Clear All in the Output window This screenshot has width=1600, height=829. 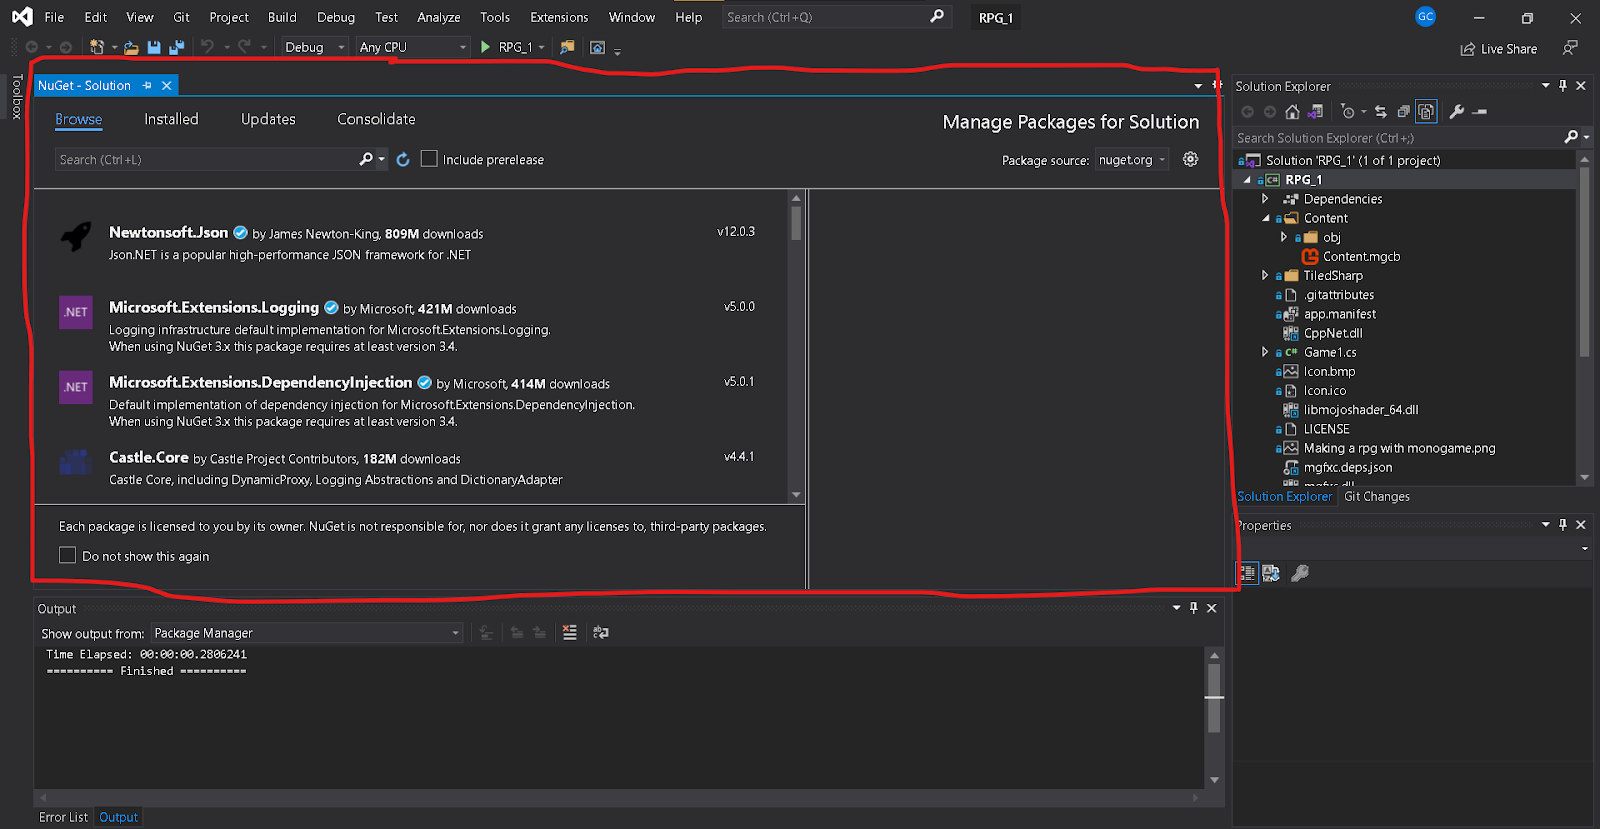tap(569, 632)
